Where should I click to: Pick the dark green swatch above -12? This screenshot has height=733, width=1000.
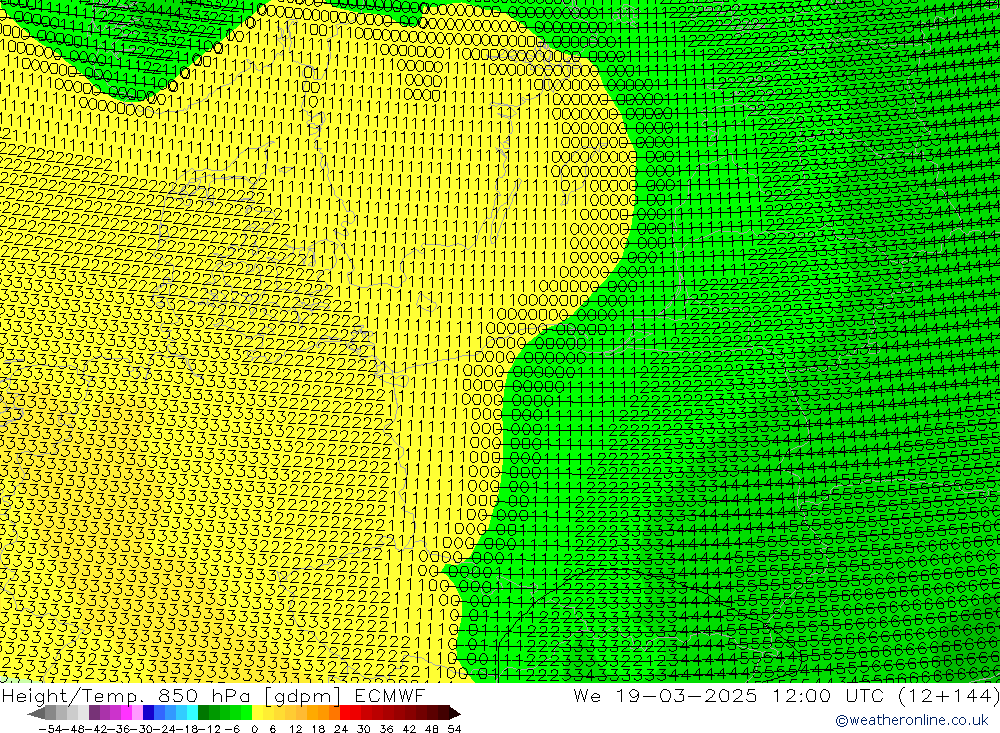(x=203, y=713)
